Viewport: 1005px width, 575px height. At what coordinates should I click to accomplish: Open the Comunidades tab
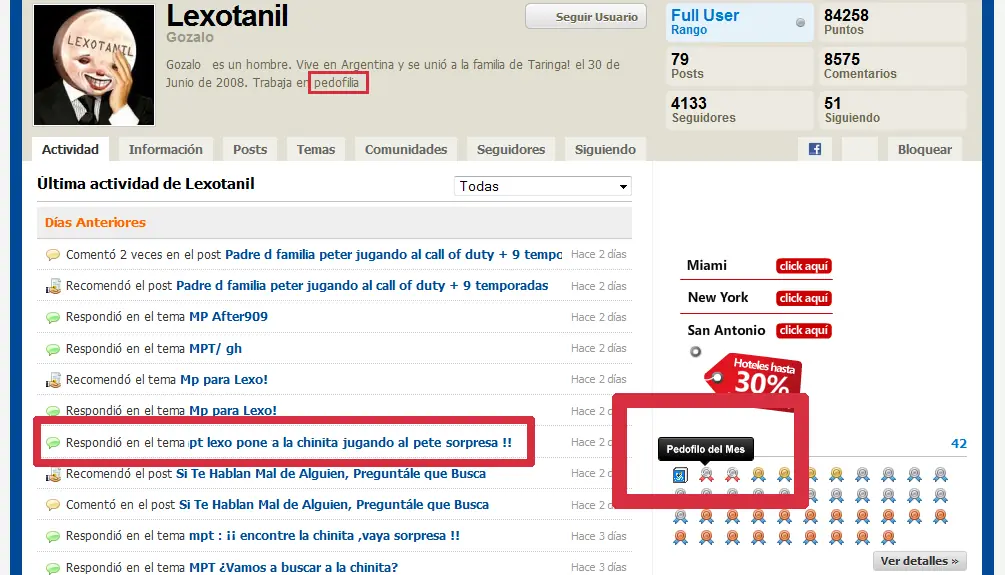406,149
